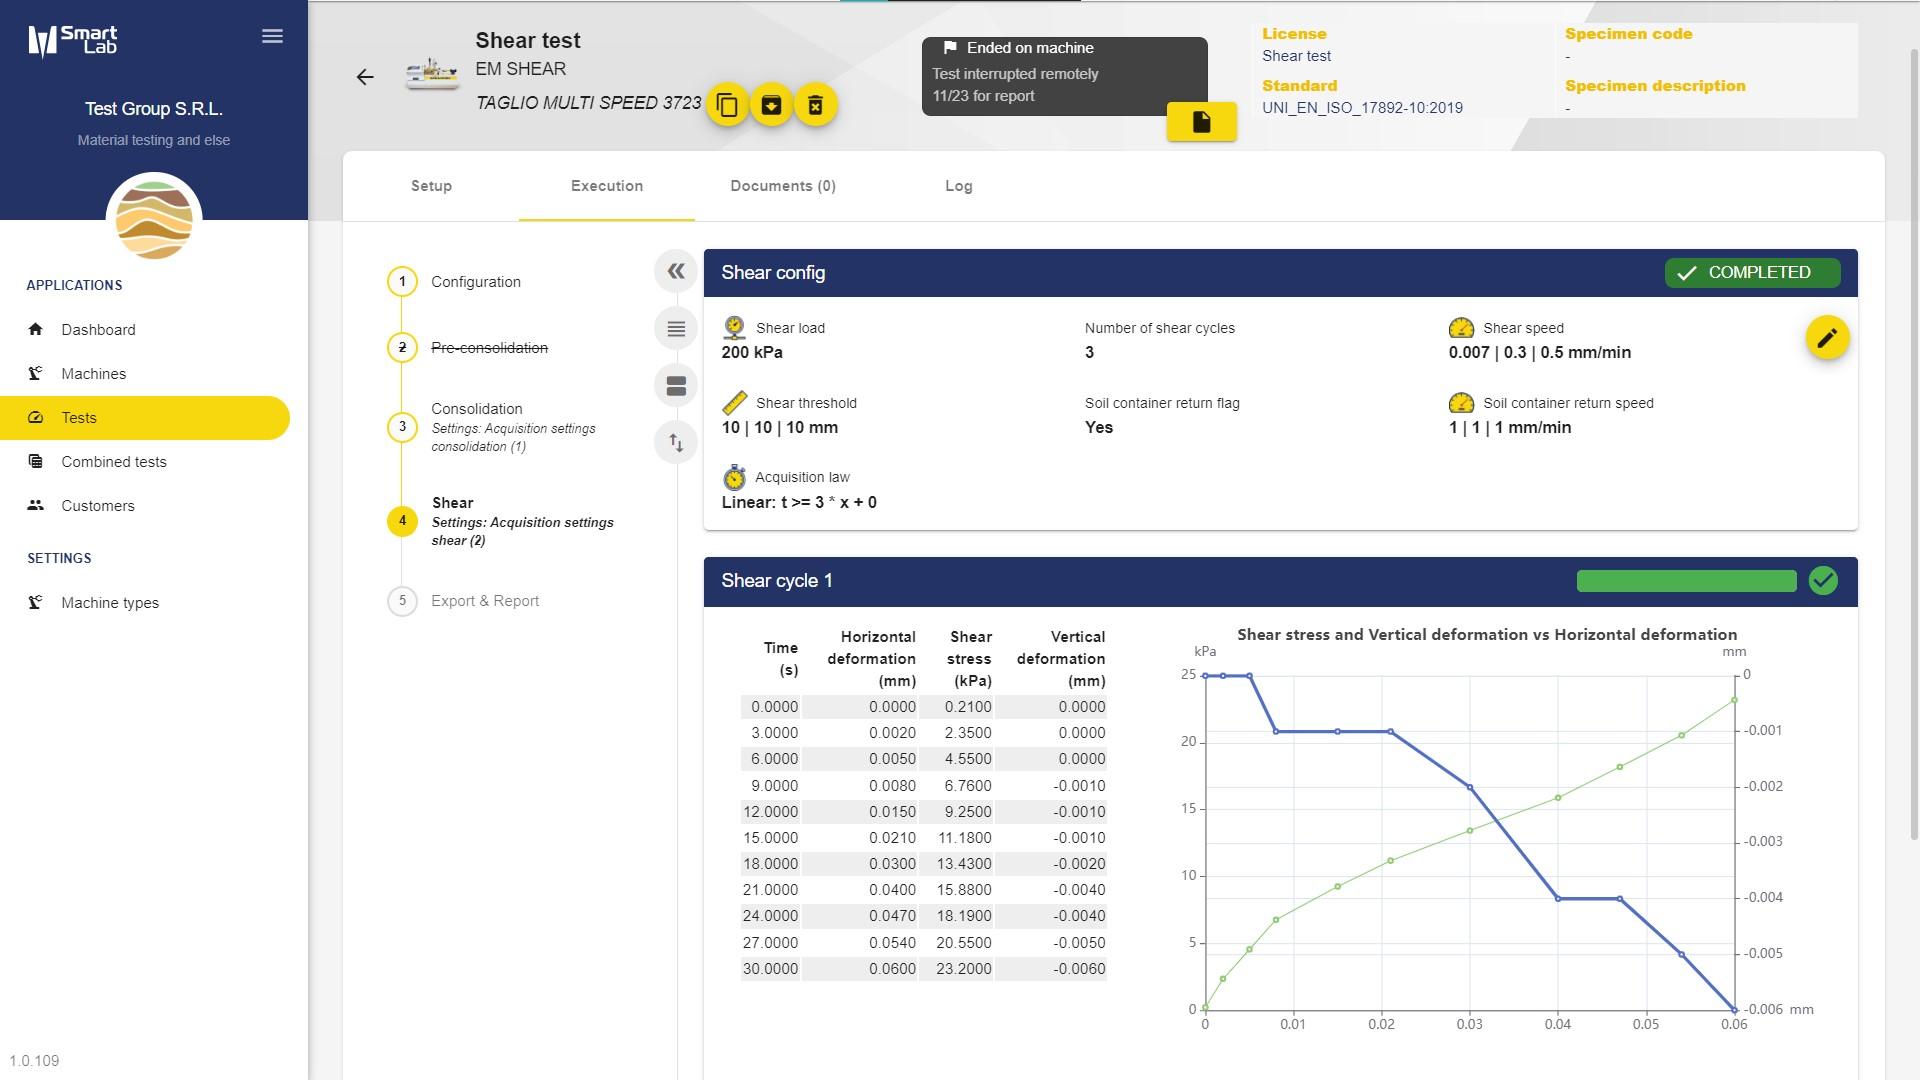
Task: Click the yellow report document button
Action: pos(1201,122)
